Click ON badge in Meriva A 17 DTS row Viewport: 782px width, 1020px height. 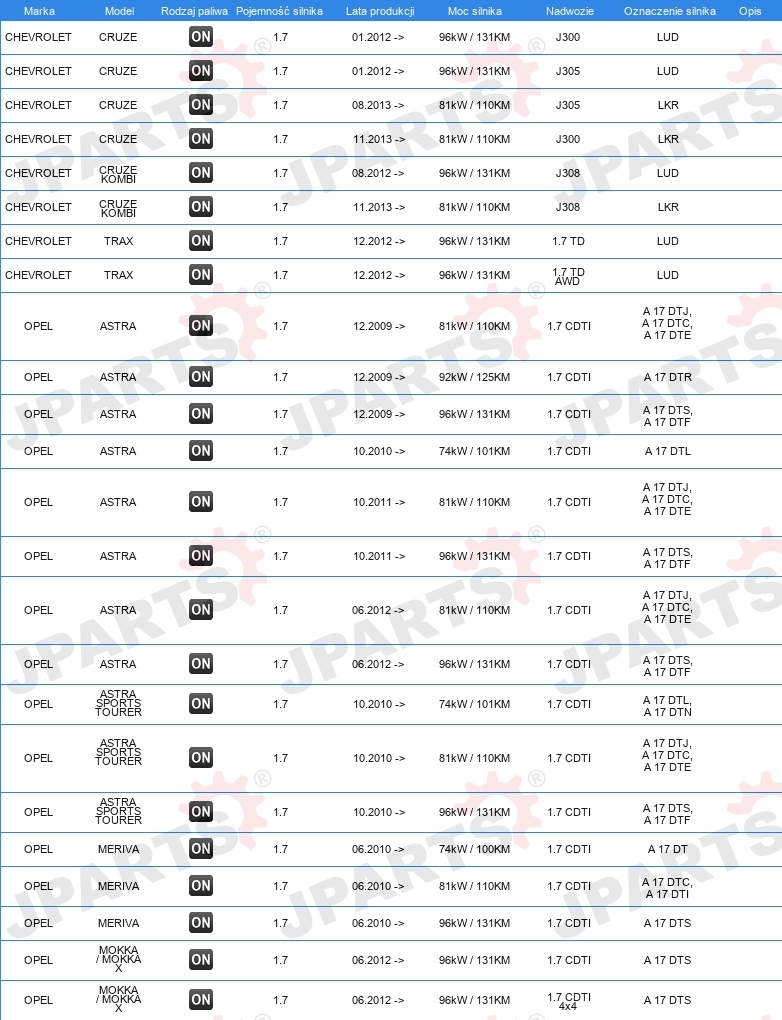coord(201,923)
